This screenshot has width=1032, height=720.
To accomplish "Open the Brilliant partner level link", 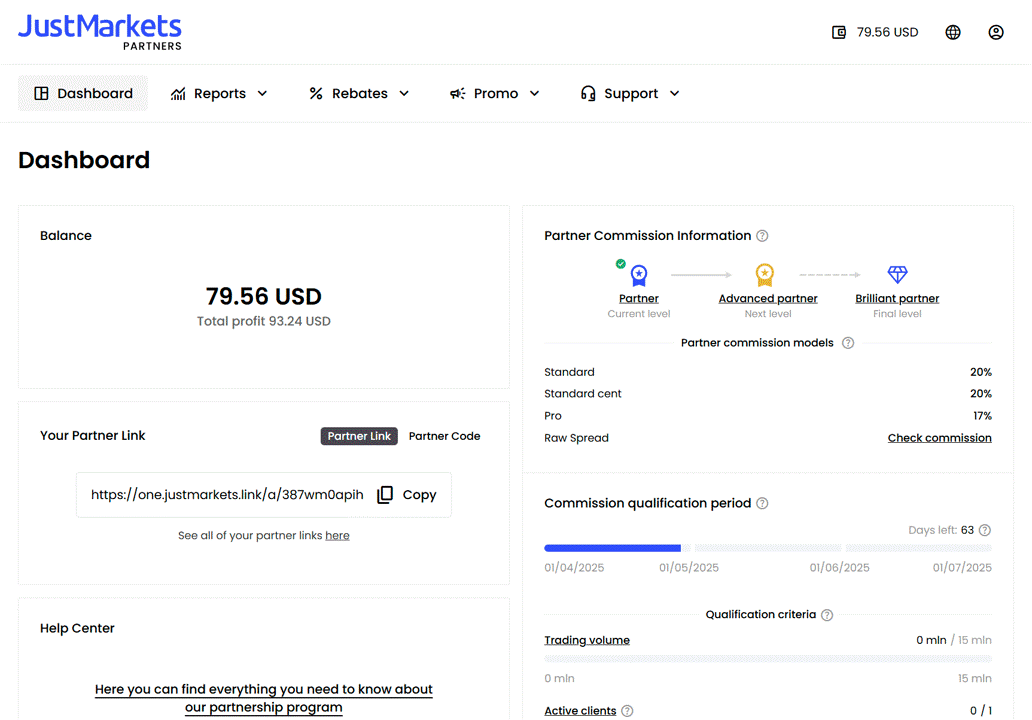I will 897,299.
